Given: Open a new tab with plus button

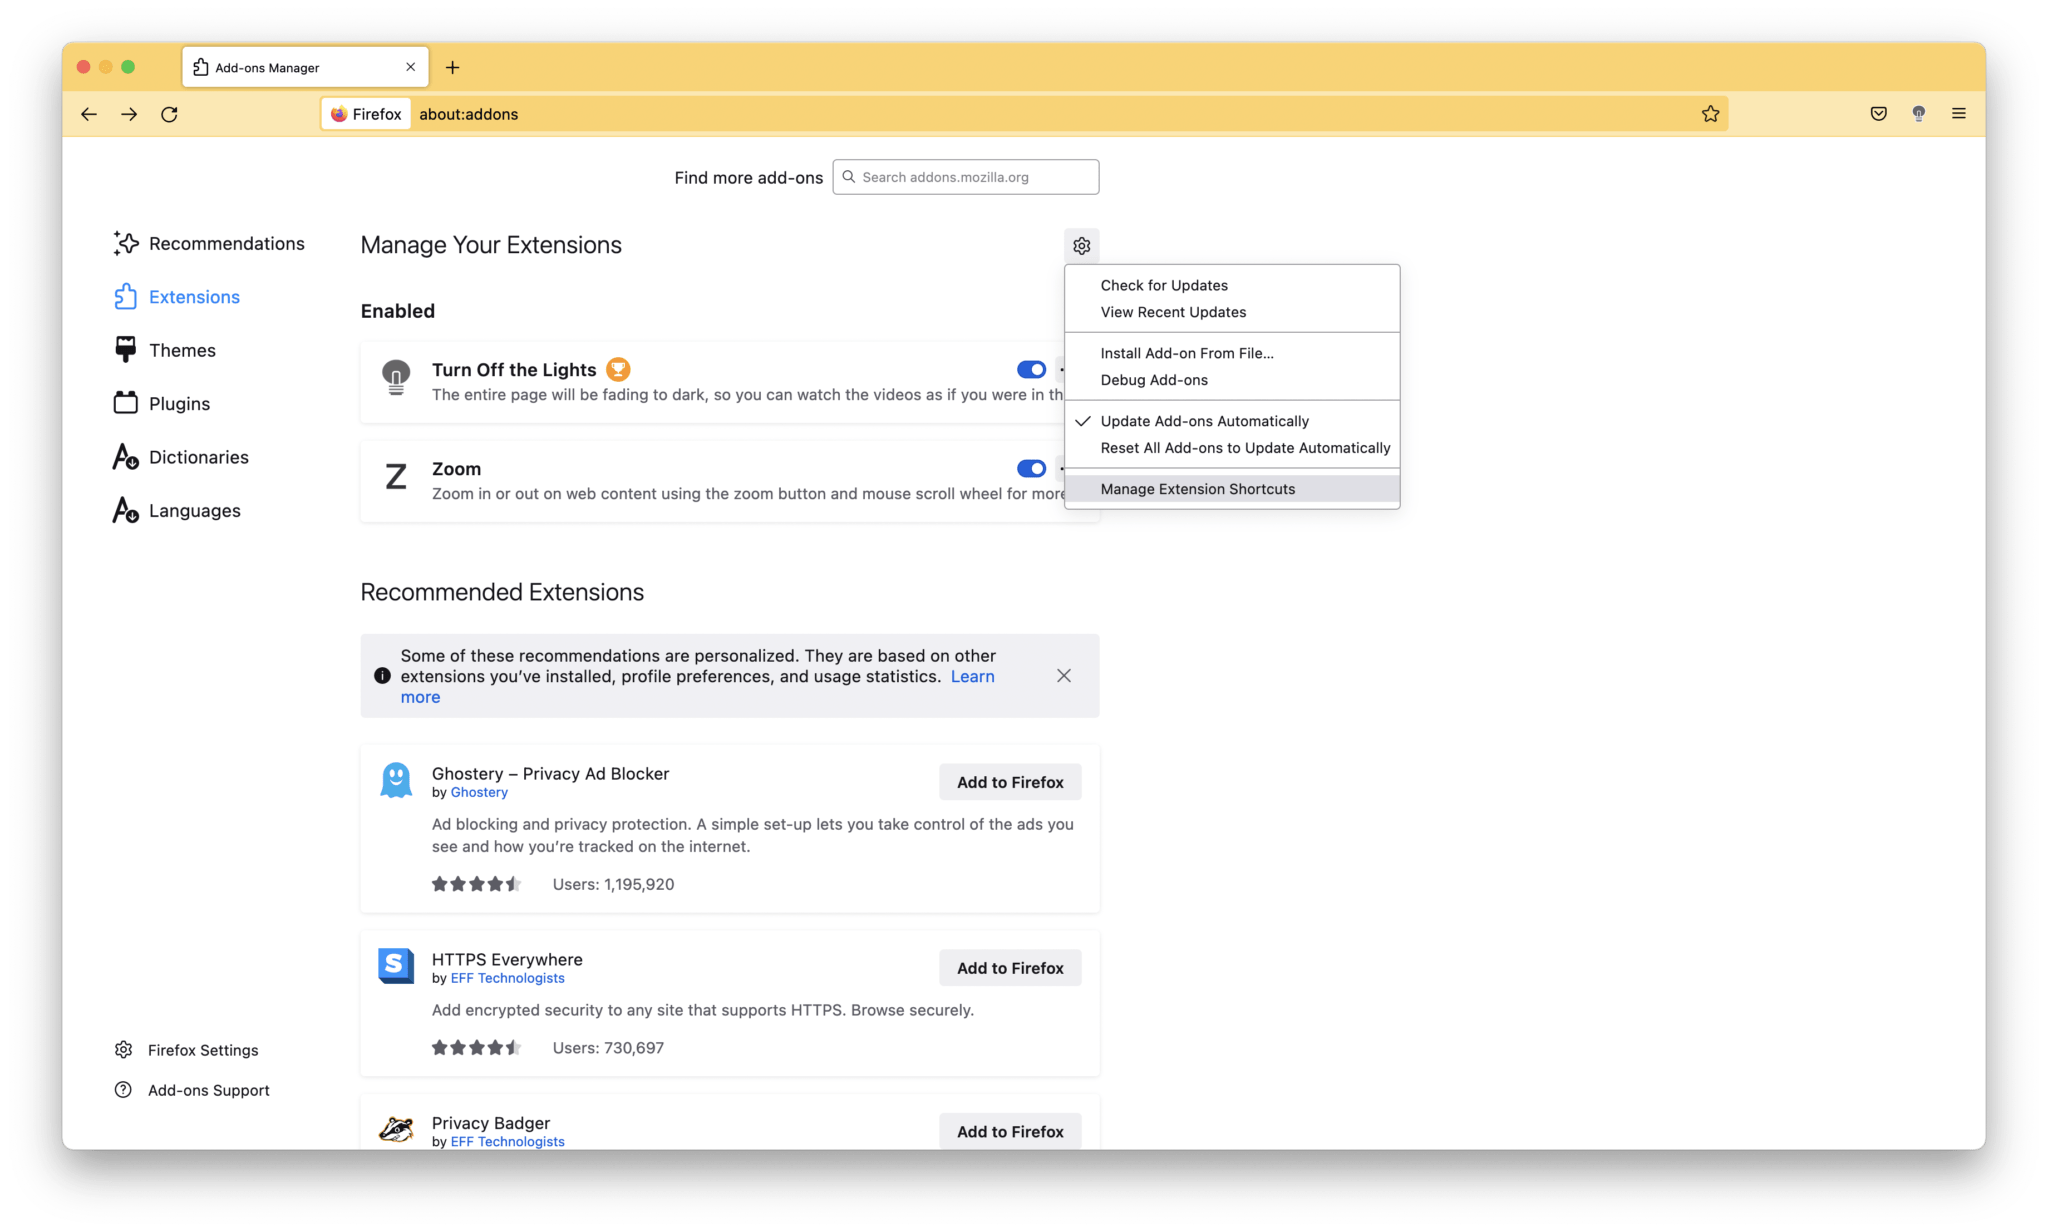Looking at the screenshot, I should 452,67.
